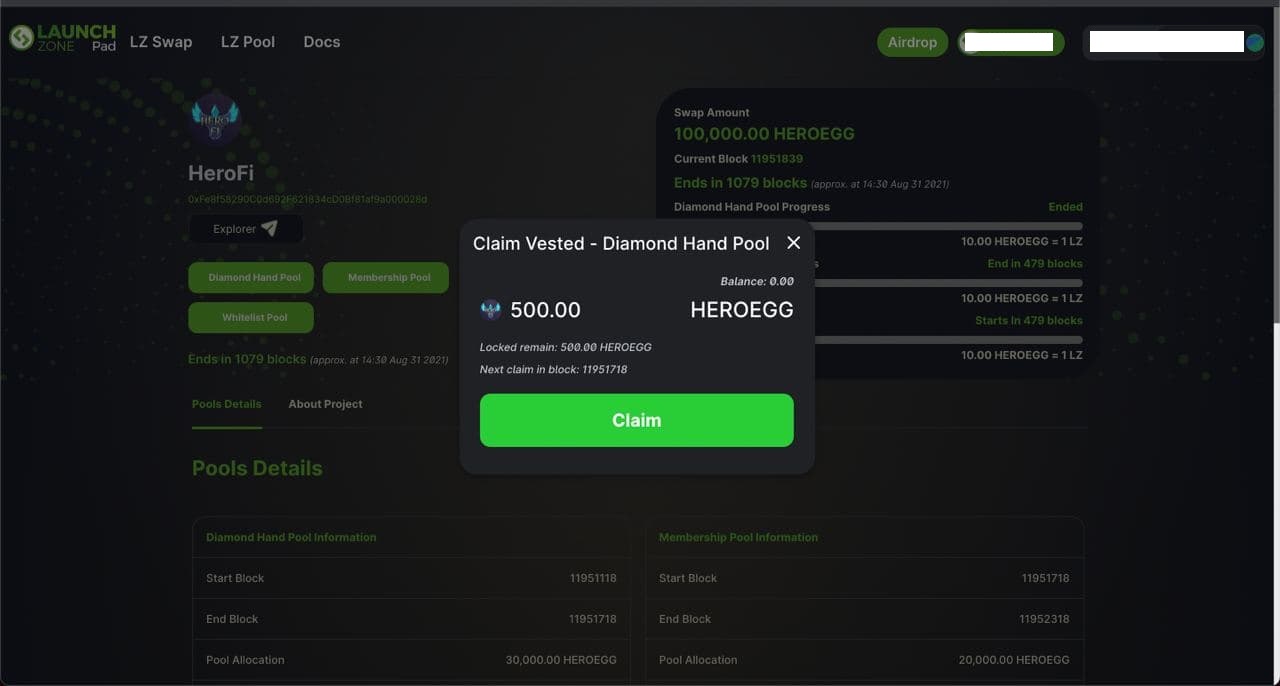Image resolution: width=1280 pixels, height=686 pixels.
Task: Open the Docs link in the header
Action: pyautogui.click(x=322, y=42)
